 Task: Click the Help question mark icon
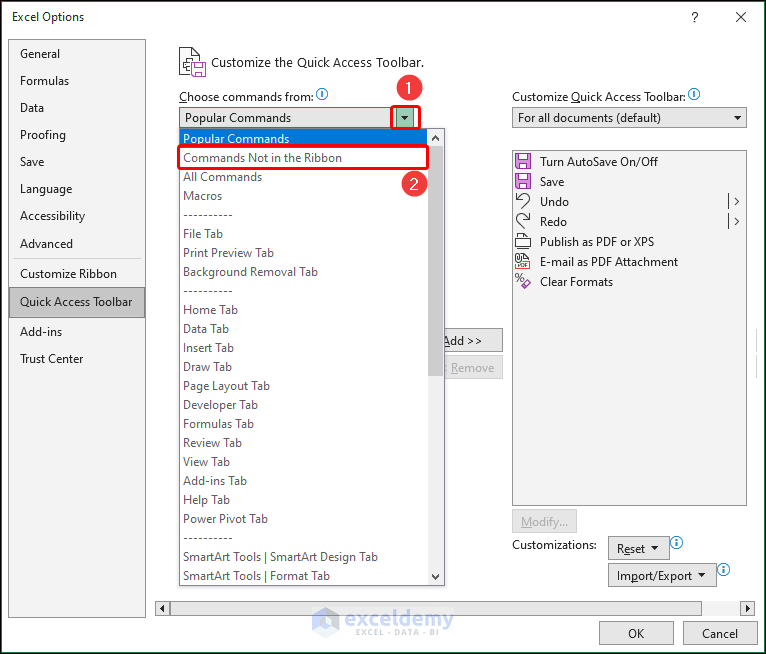point(695,18)
